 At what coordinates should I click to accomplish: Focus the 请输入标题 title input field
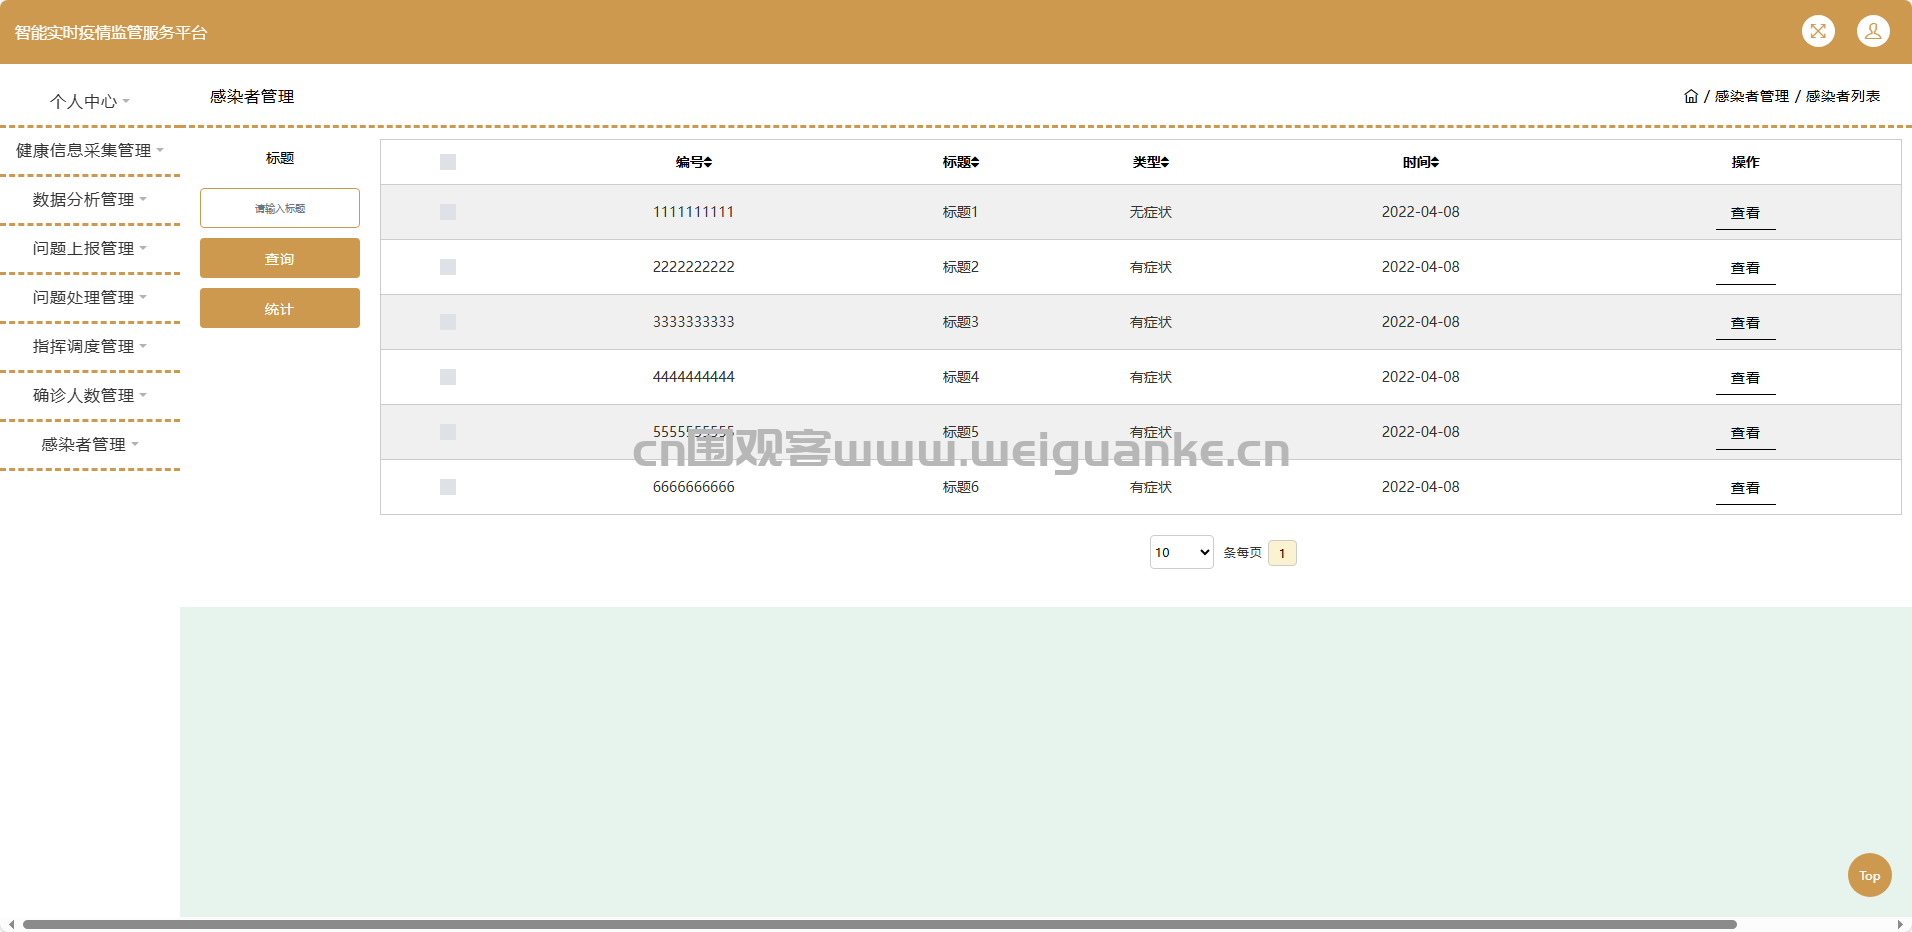point(280,208)
